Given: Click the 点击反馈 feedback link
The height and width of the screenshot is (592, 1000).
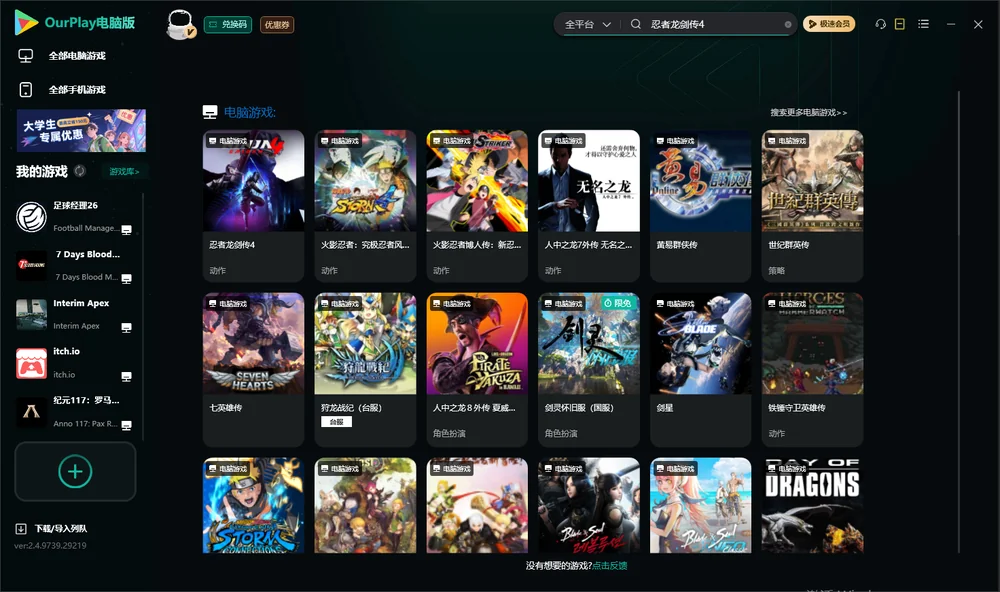Looking at the screenshot, I should pos(610,565).
